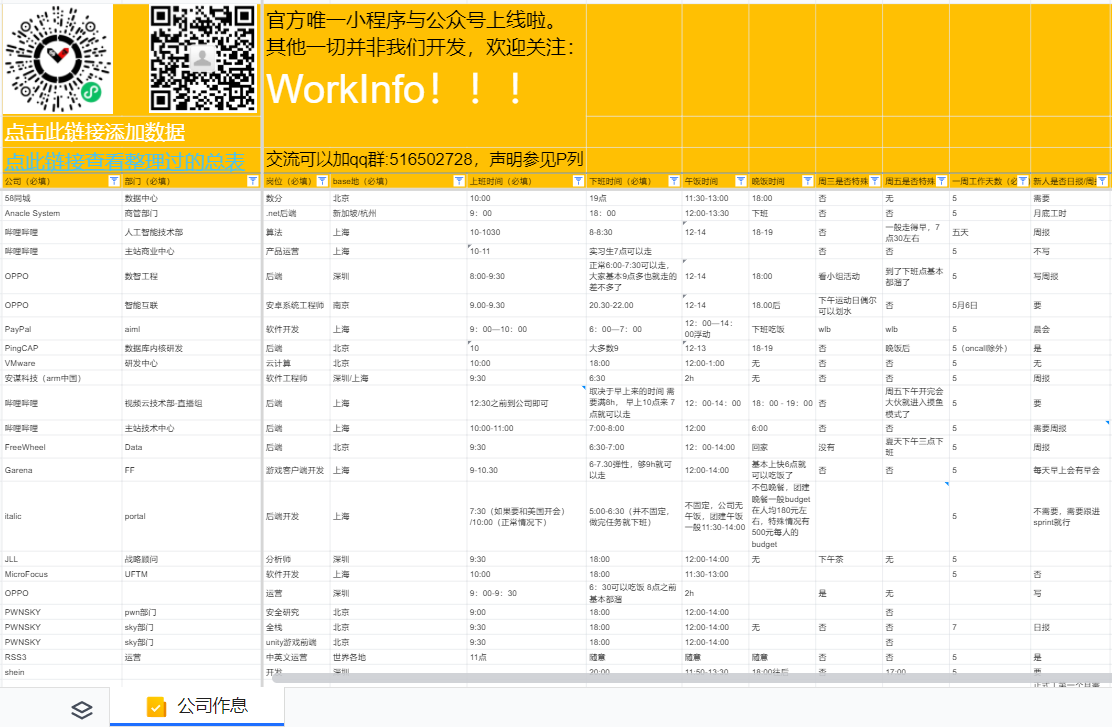The image size is (1112, 727).
Task: Select 12:30之前到公司即可 cell
Action: [526, 404]
